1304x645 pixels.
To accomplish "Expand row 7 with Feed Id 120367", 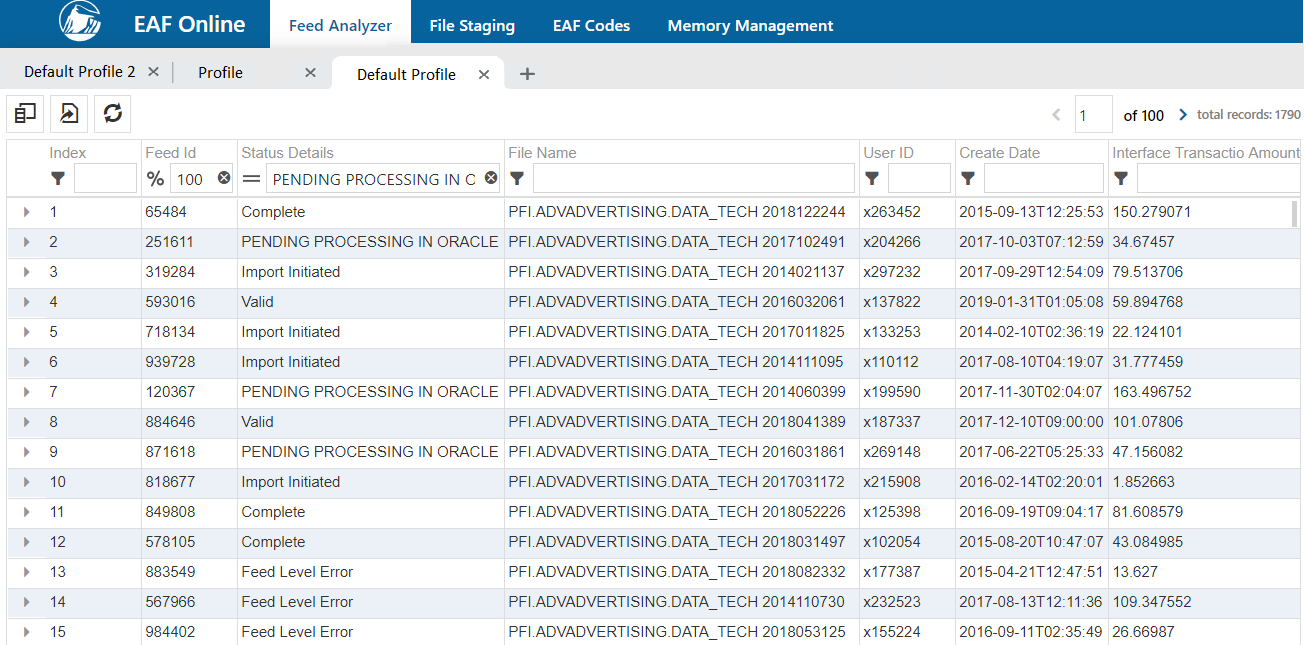I will [x=26, y=392].
